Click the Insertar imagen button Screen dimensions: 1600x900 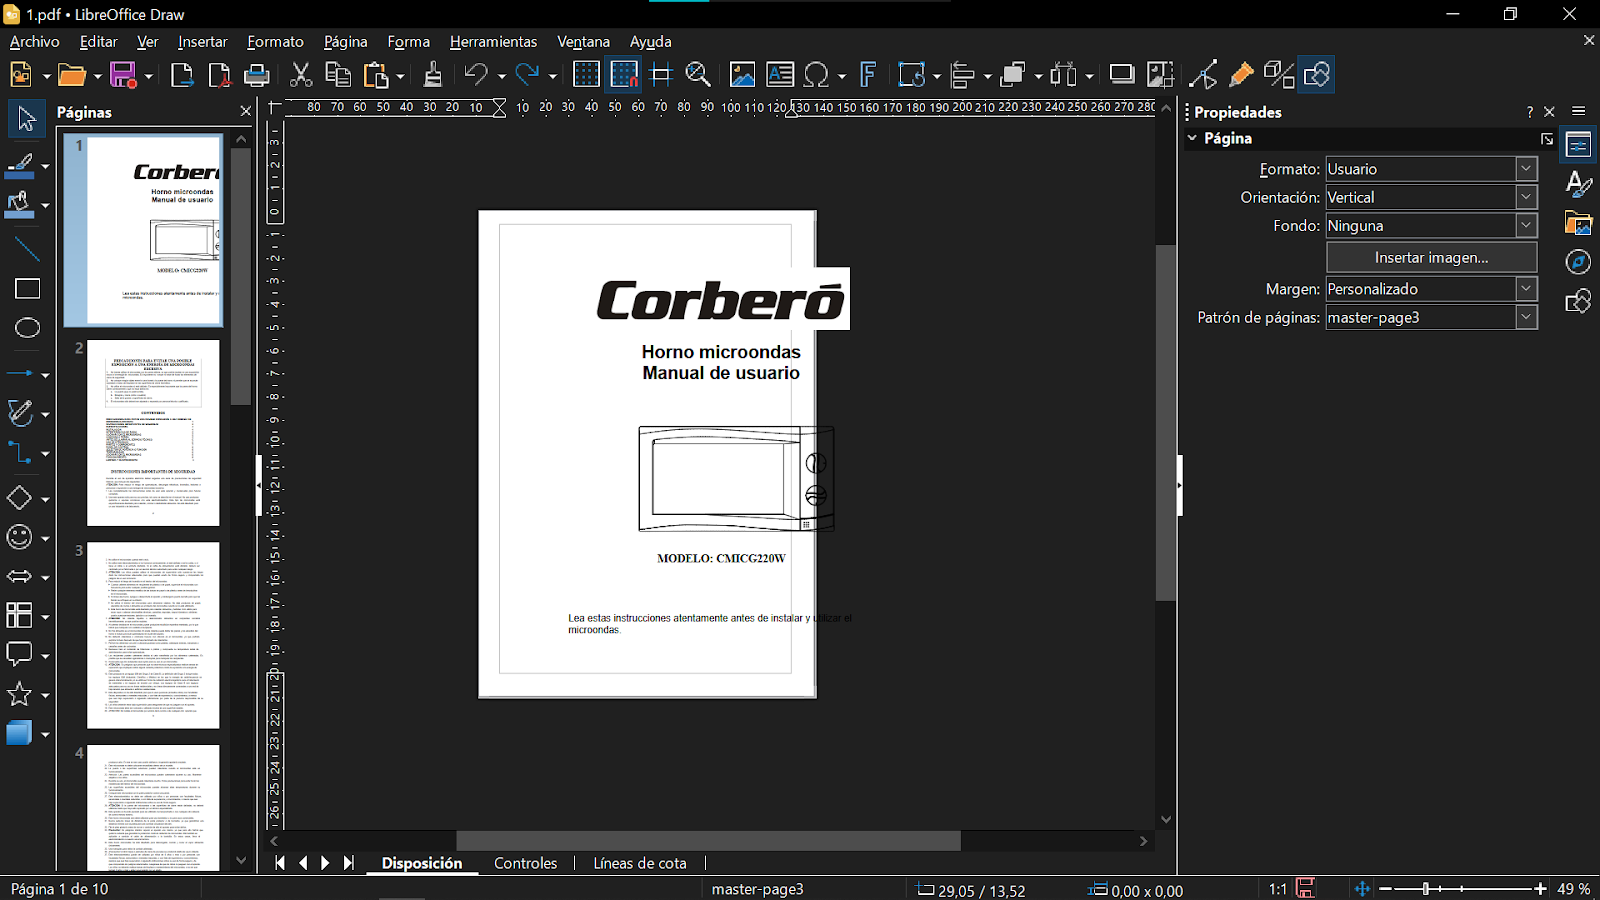click(1431, 257)
